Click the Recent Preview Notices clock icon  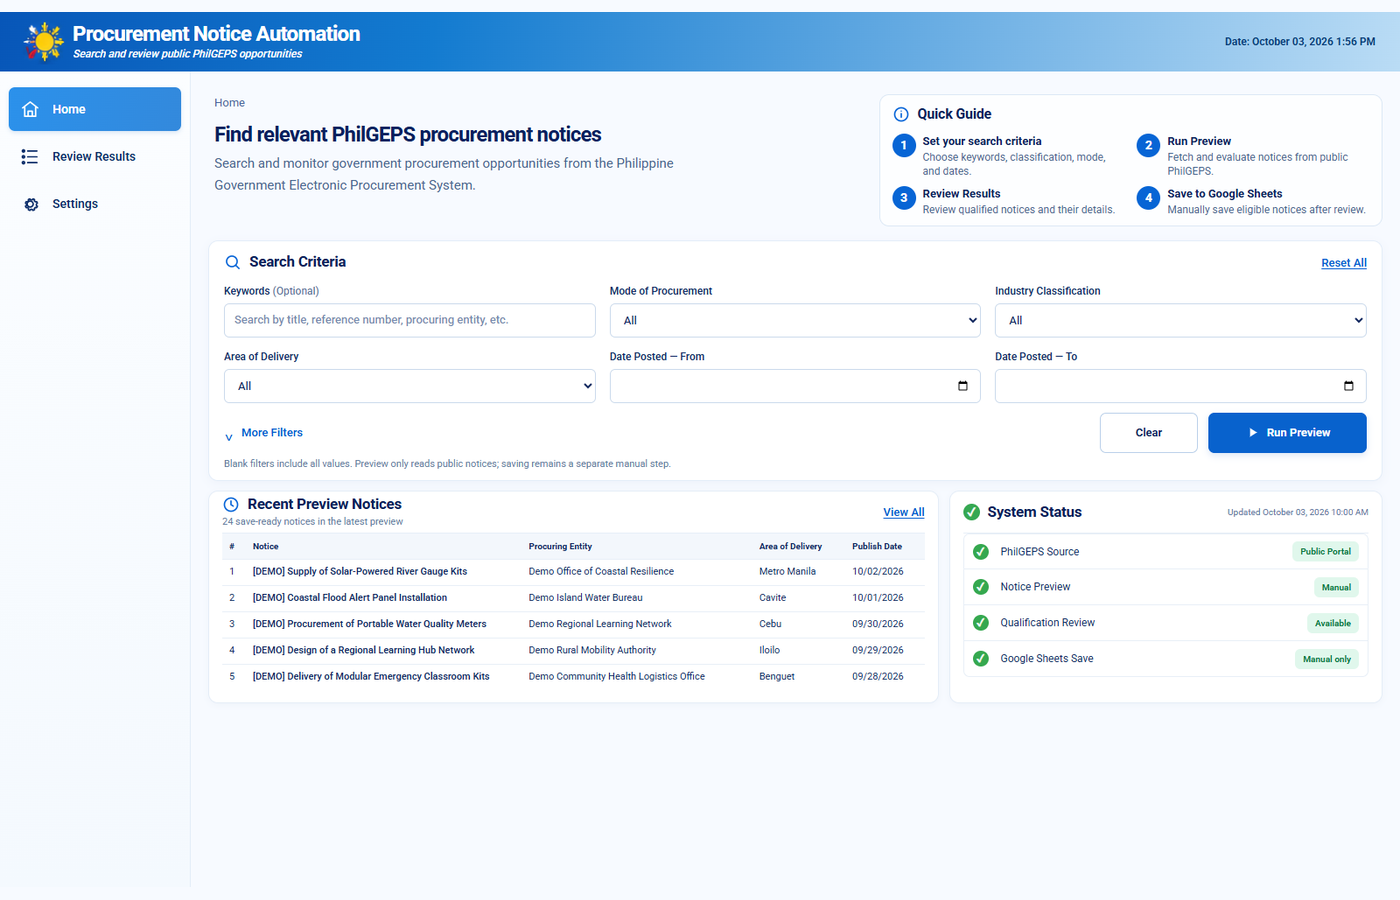(231, 505)
